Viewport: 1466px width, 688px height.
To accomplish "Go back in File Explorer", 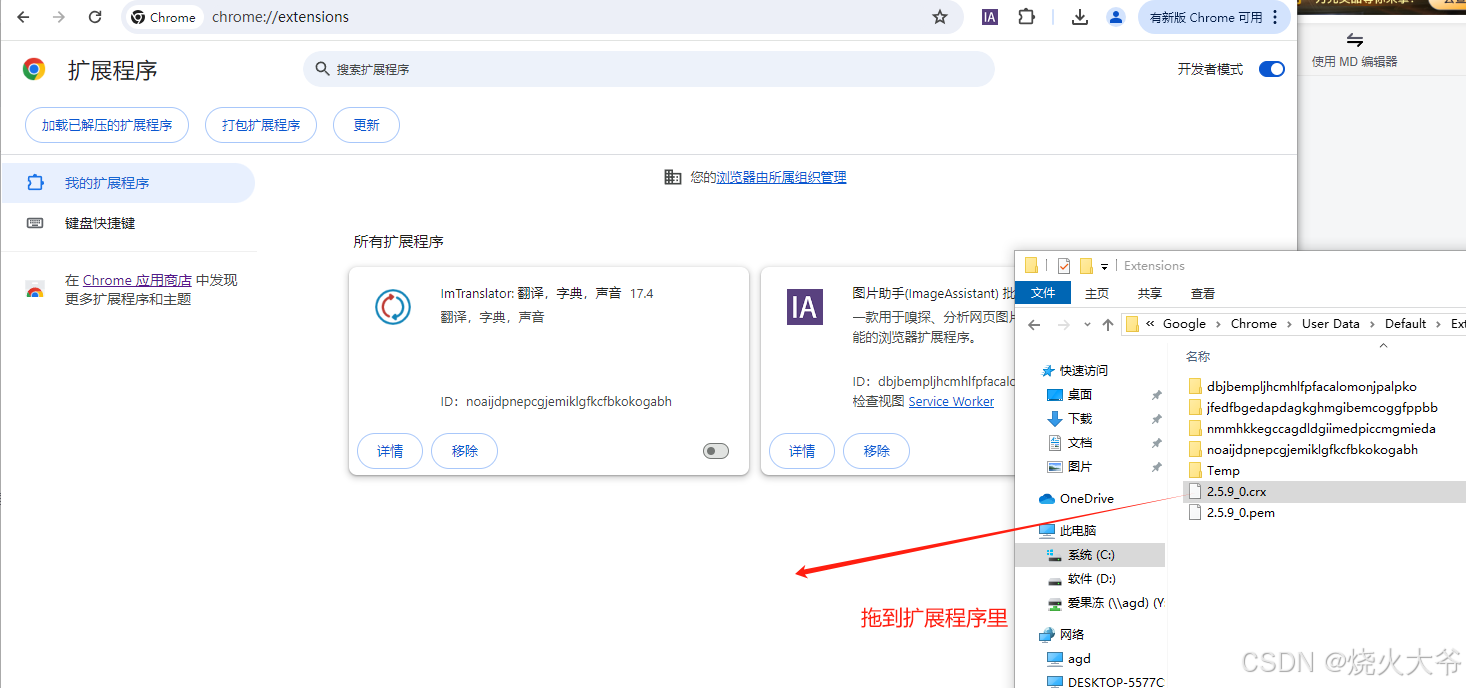I will 1034,324.
